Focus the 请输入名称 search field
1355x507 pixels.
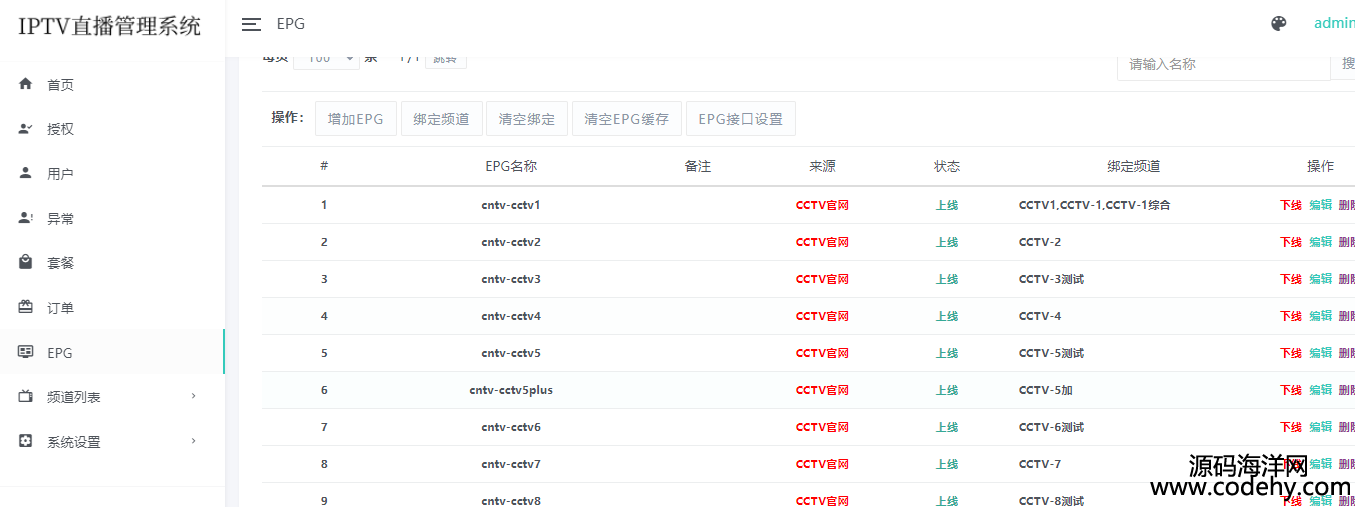click(x=1222, y=64)
